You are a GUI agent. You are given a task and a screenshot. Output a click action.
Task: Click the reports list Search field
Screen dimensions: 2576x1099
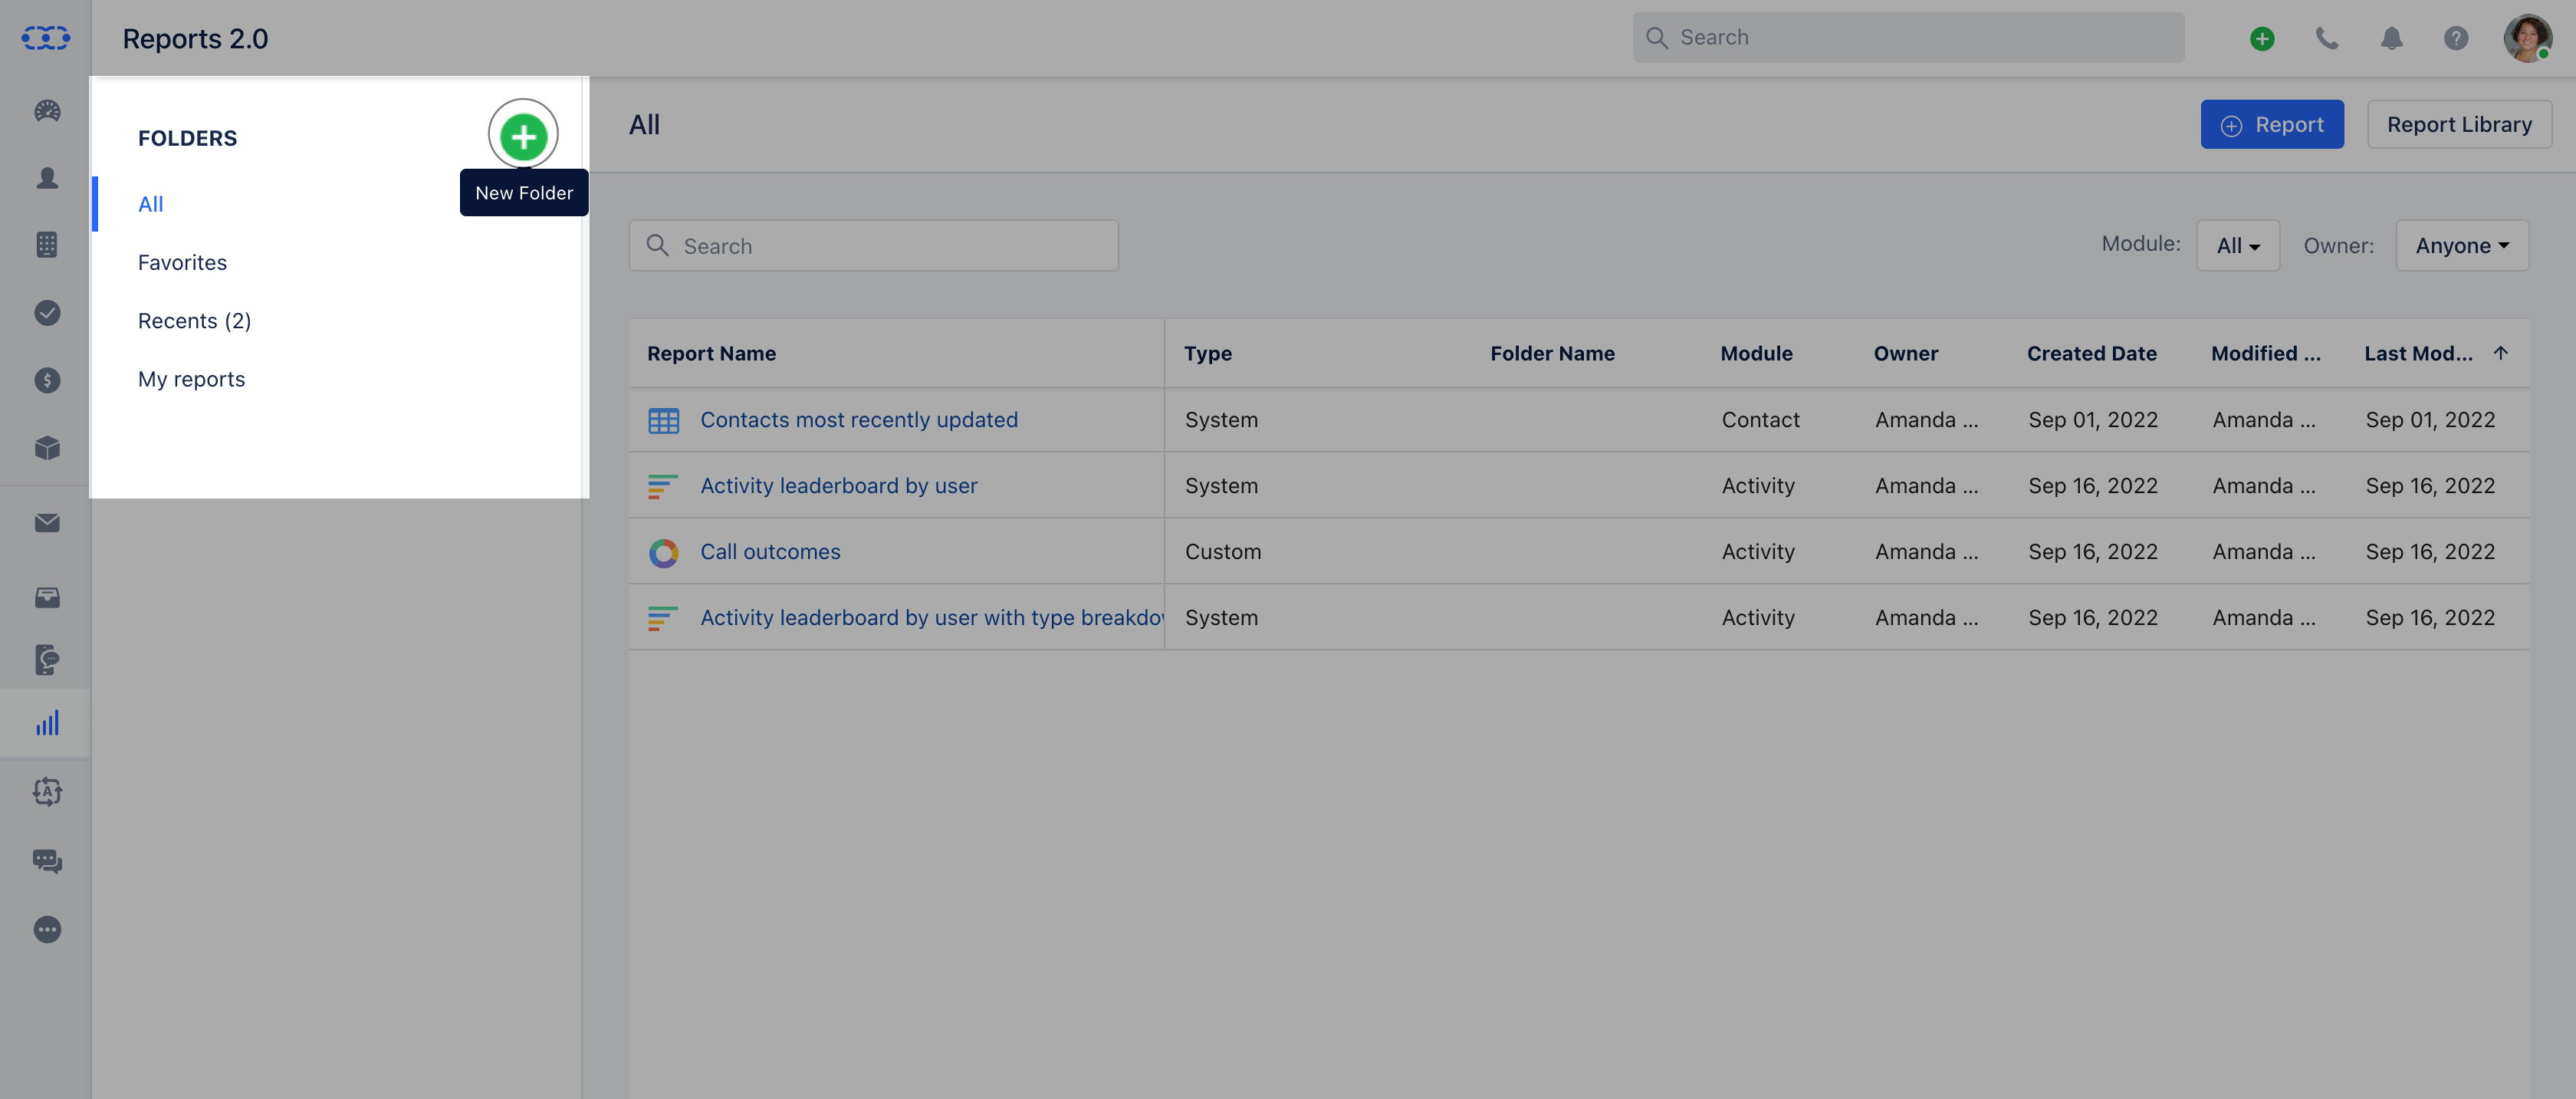click(x=873, y=246)
